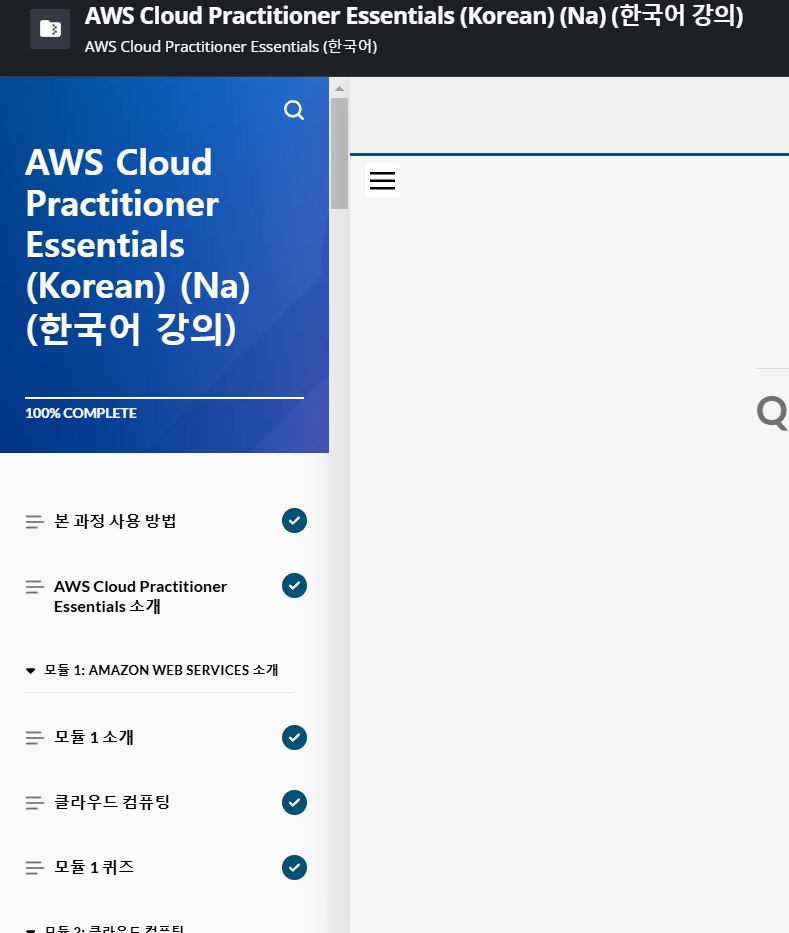Click lesson icon beside 클라우드 컴퓨팅

point(35,803)
